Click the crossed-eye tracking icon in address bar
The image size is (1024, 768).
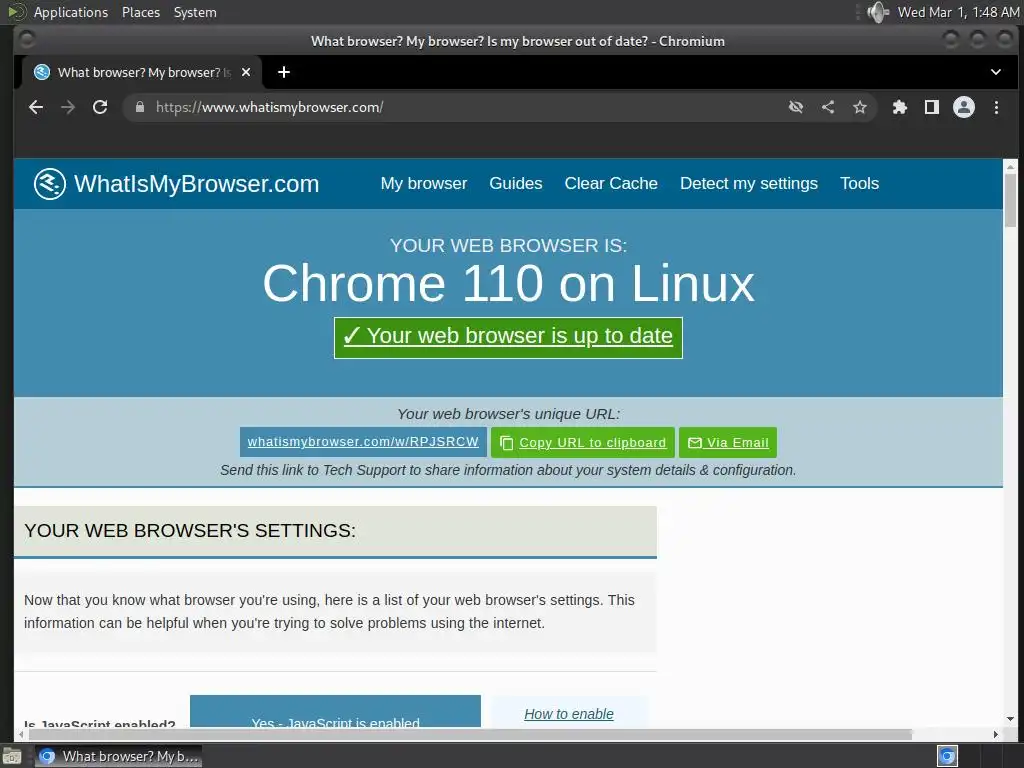795,107
